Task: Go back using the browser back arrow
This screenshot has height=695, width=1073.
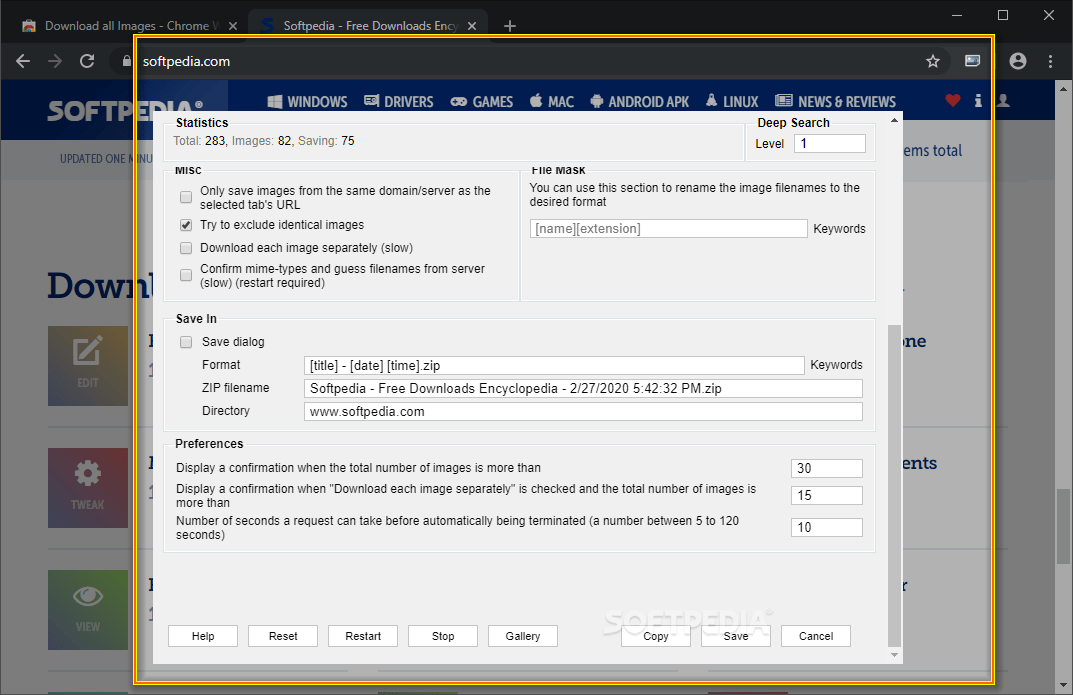Action: pyautogui.click(x=23, y=61)
